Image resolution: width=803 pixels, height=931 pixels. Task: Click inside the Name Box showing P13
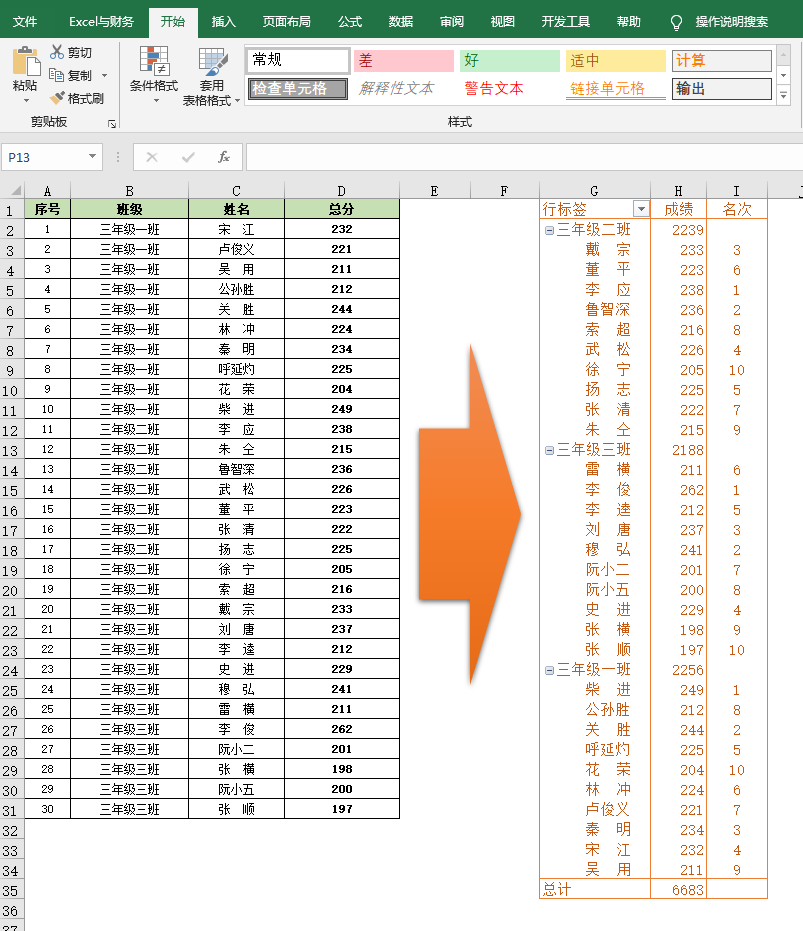point(45,157)
